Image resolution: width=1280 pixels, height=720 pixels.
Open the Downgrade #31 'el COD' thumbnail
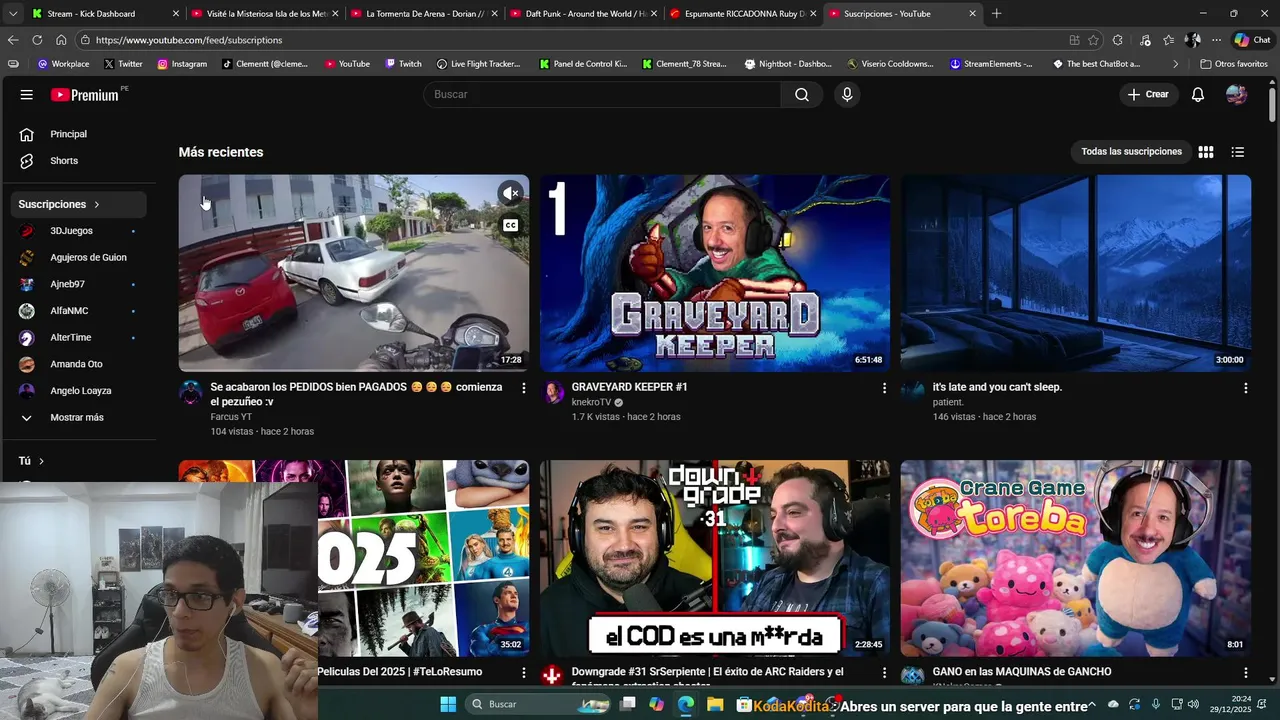point(715,558)
